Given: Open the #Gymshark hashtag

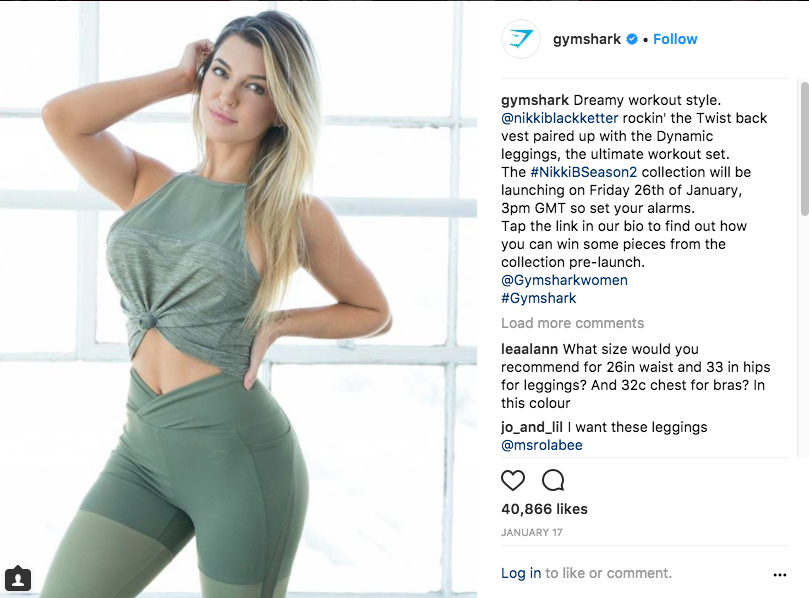Looking at the screenshot, I should coord(539,298).
